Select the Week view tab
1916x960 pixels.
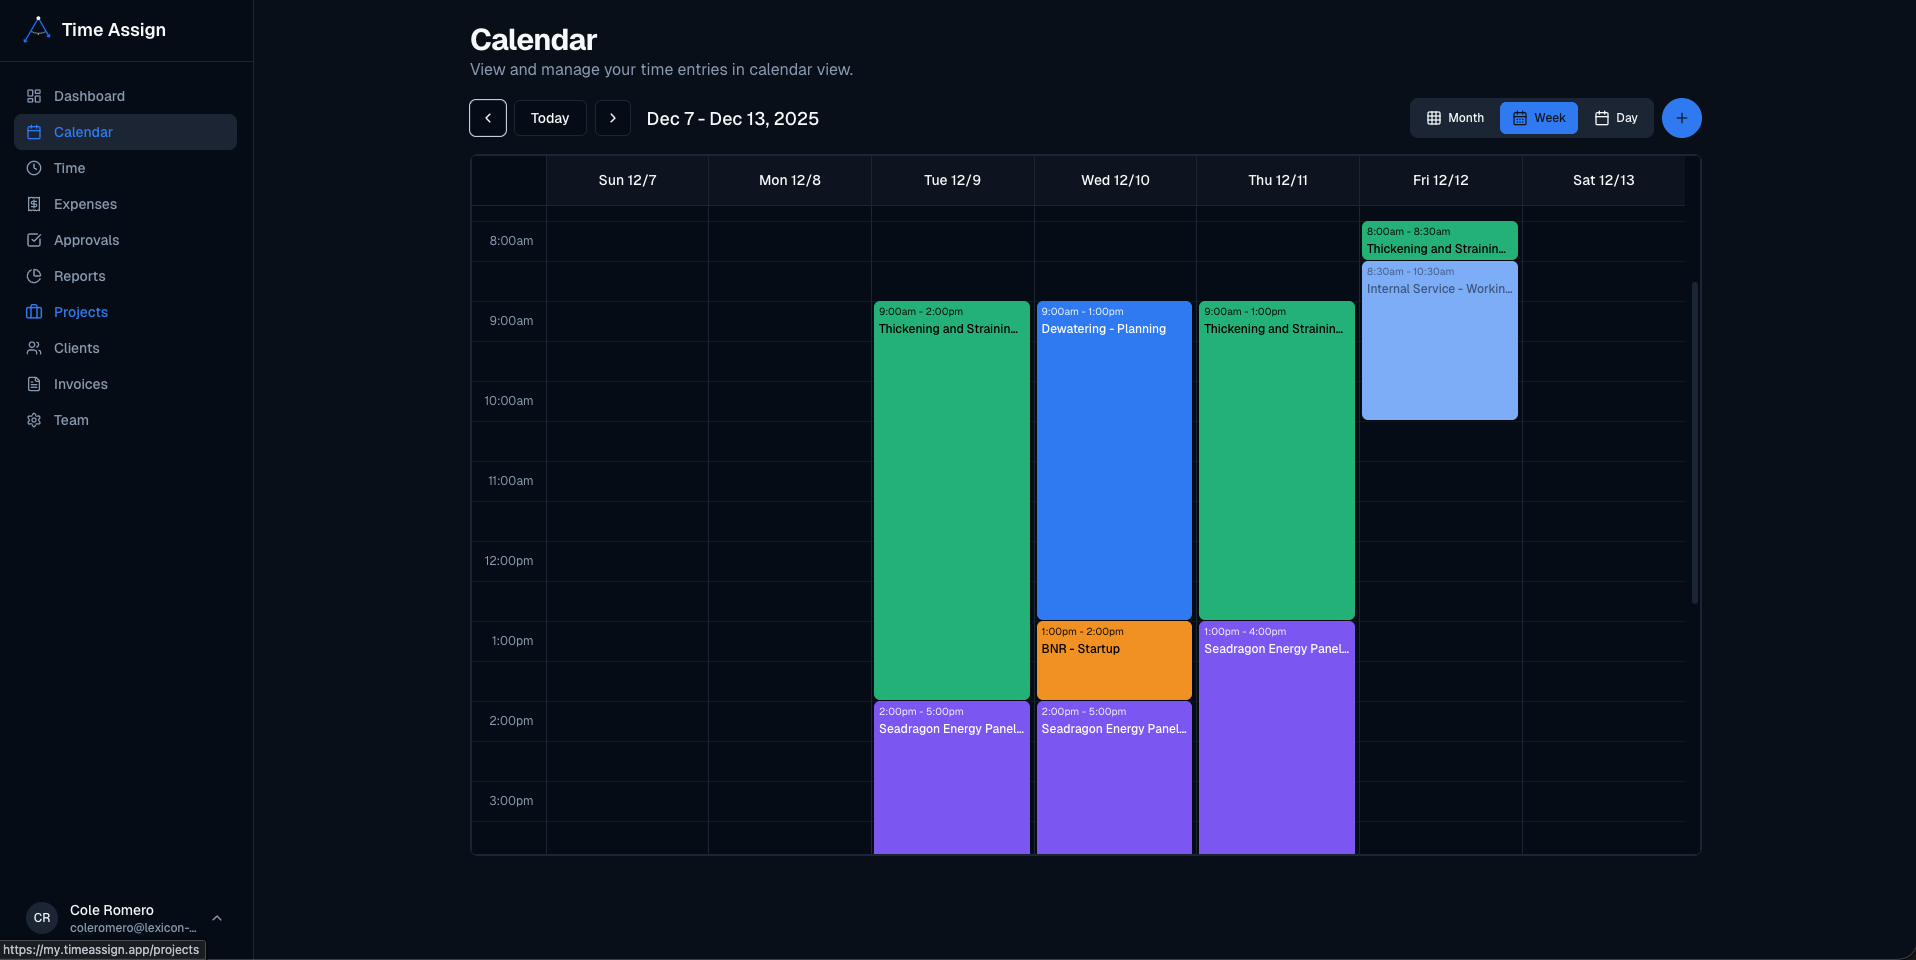[1539, 118]
